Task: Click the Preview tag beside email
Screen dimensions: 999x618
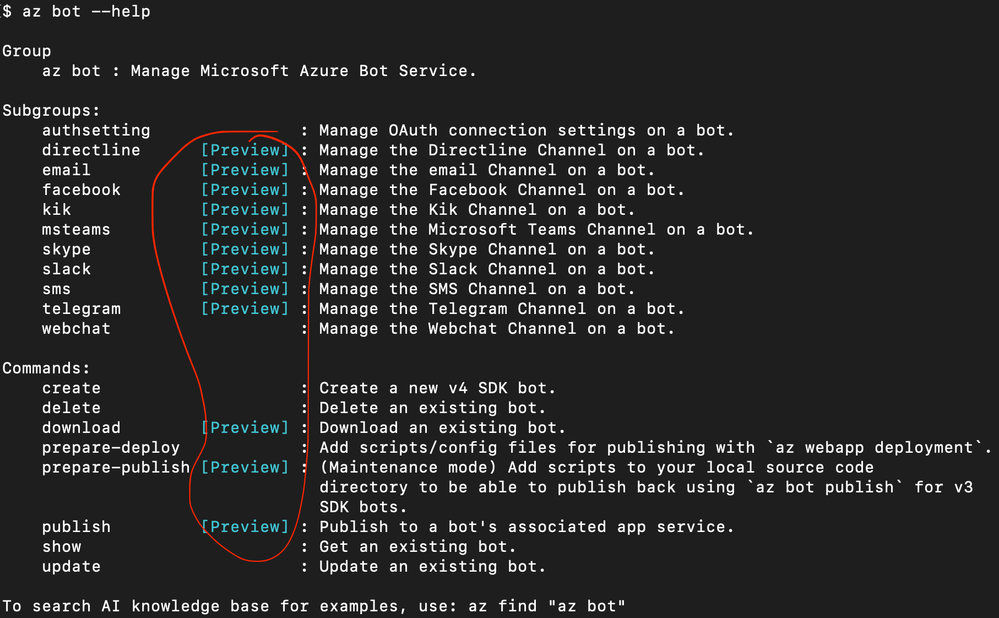Action: click(x=245, y=170)
